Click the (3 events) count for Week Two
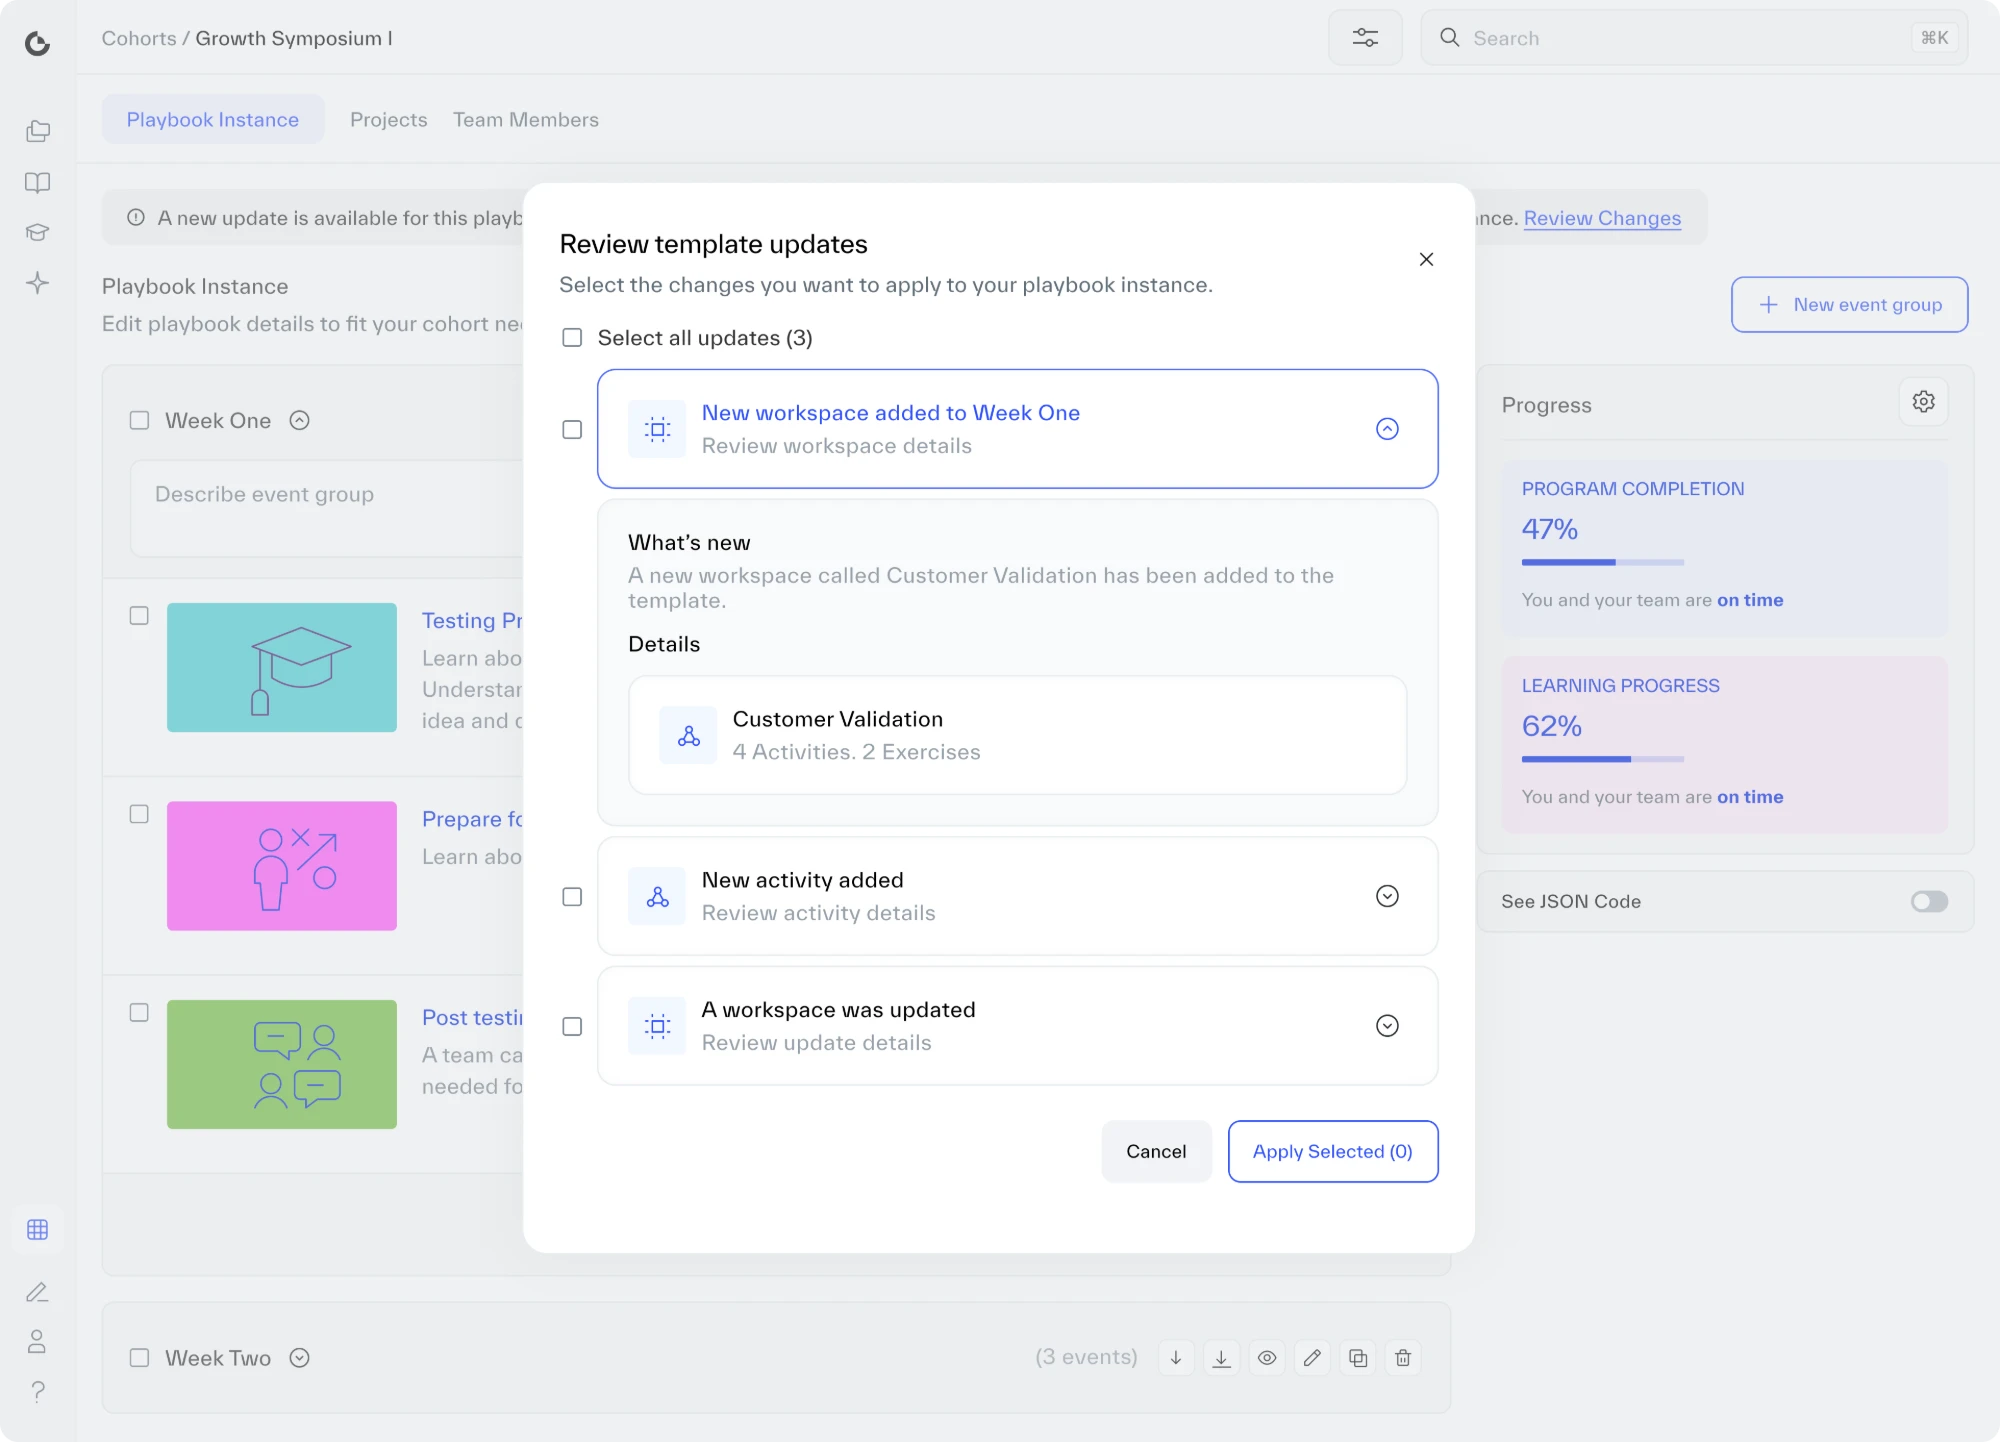 point(1086,1357)
